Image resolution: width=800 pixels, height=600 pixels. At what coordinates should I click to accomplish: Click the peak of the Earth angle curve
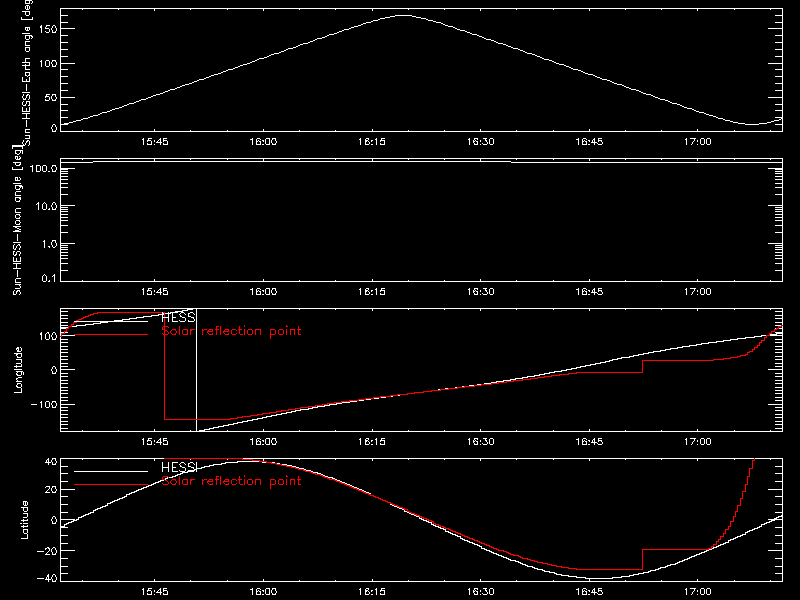pos(403,16)
